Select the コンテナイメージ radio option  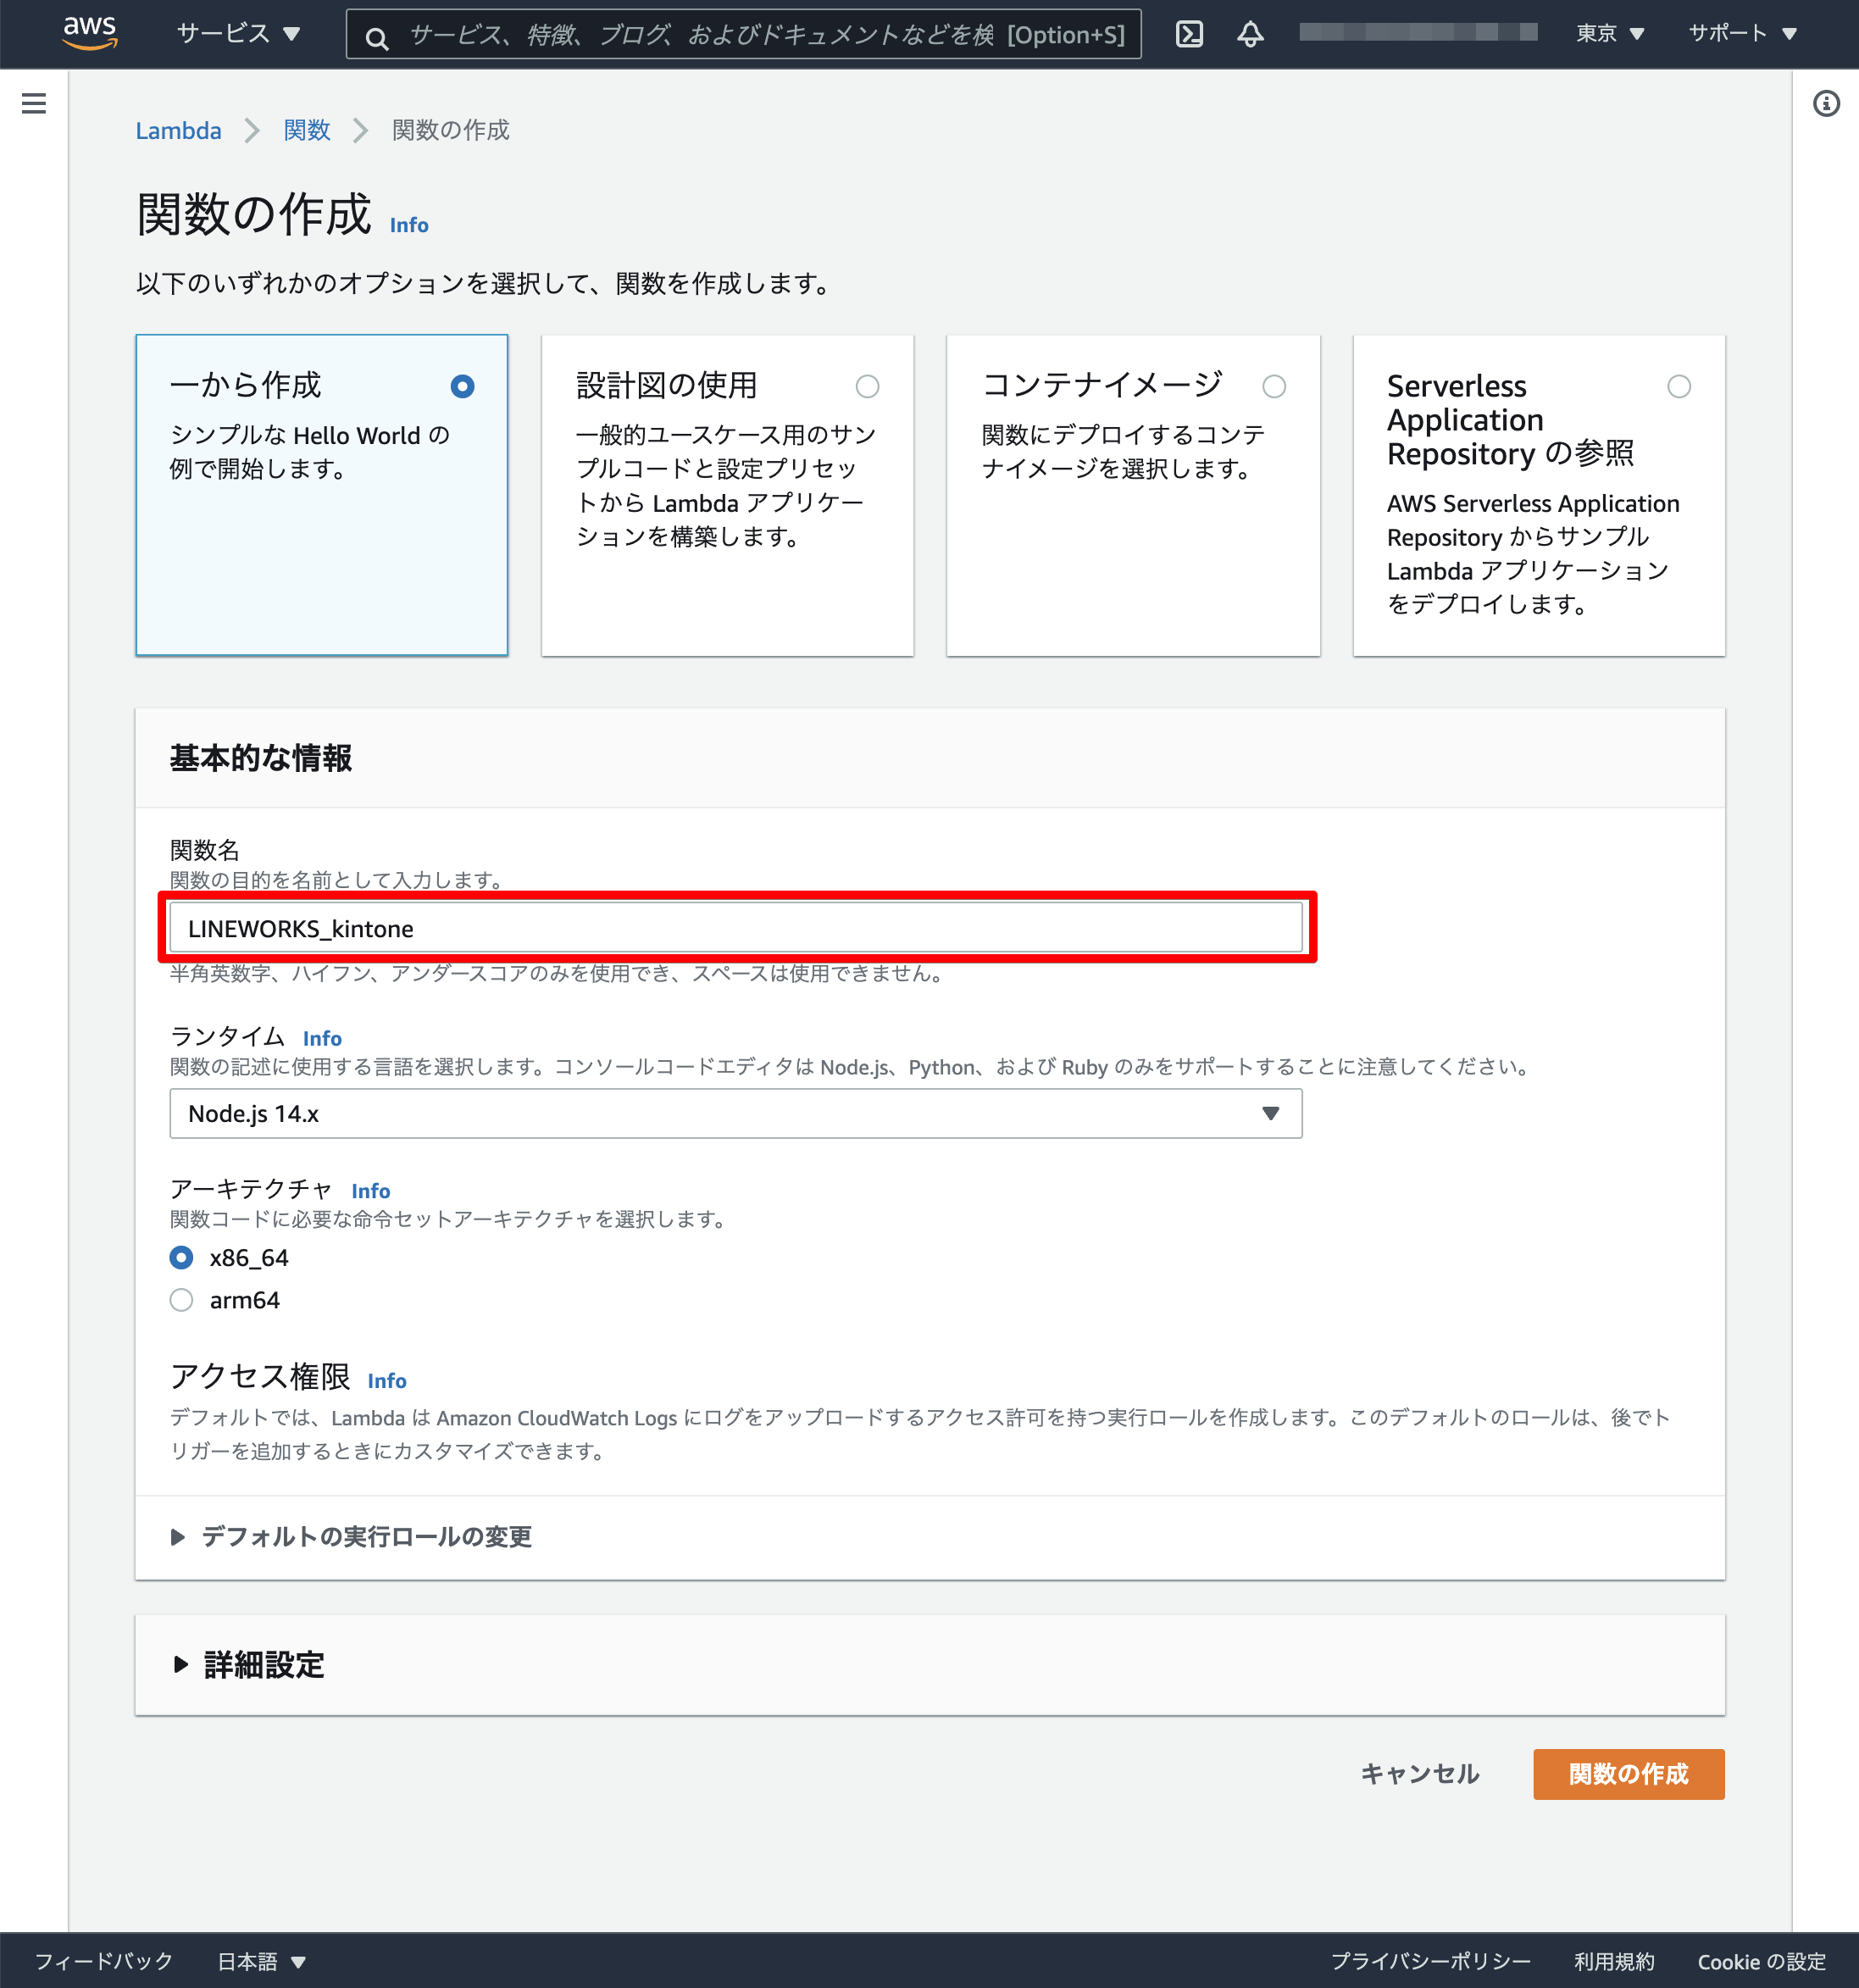[1273, 386]
